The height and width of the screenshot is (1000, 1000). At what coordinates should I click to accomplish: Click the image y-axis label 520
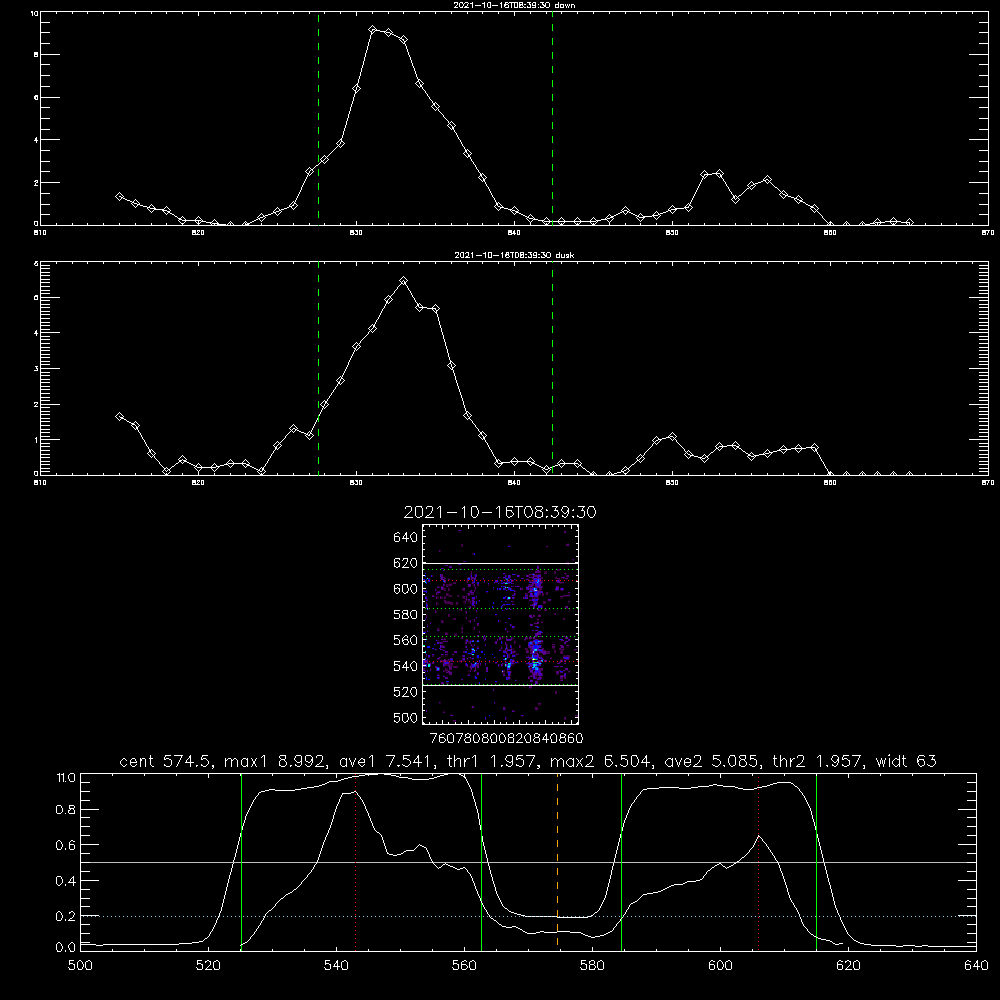(x=406, y=692)
